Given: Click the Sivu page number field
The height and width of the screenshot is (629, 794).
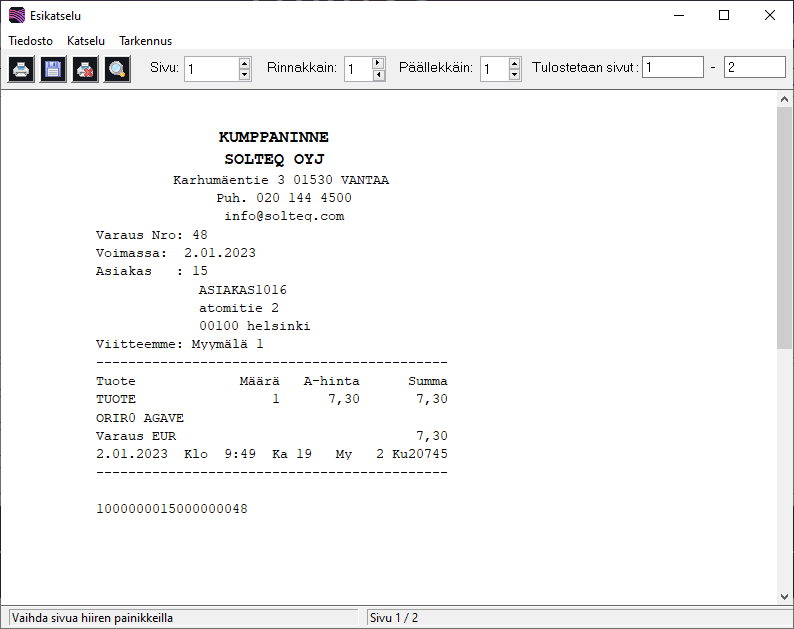Looking at the screenshot, I should (x=211, y=69).
